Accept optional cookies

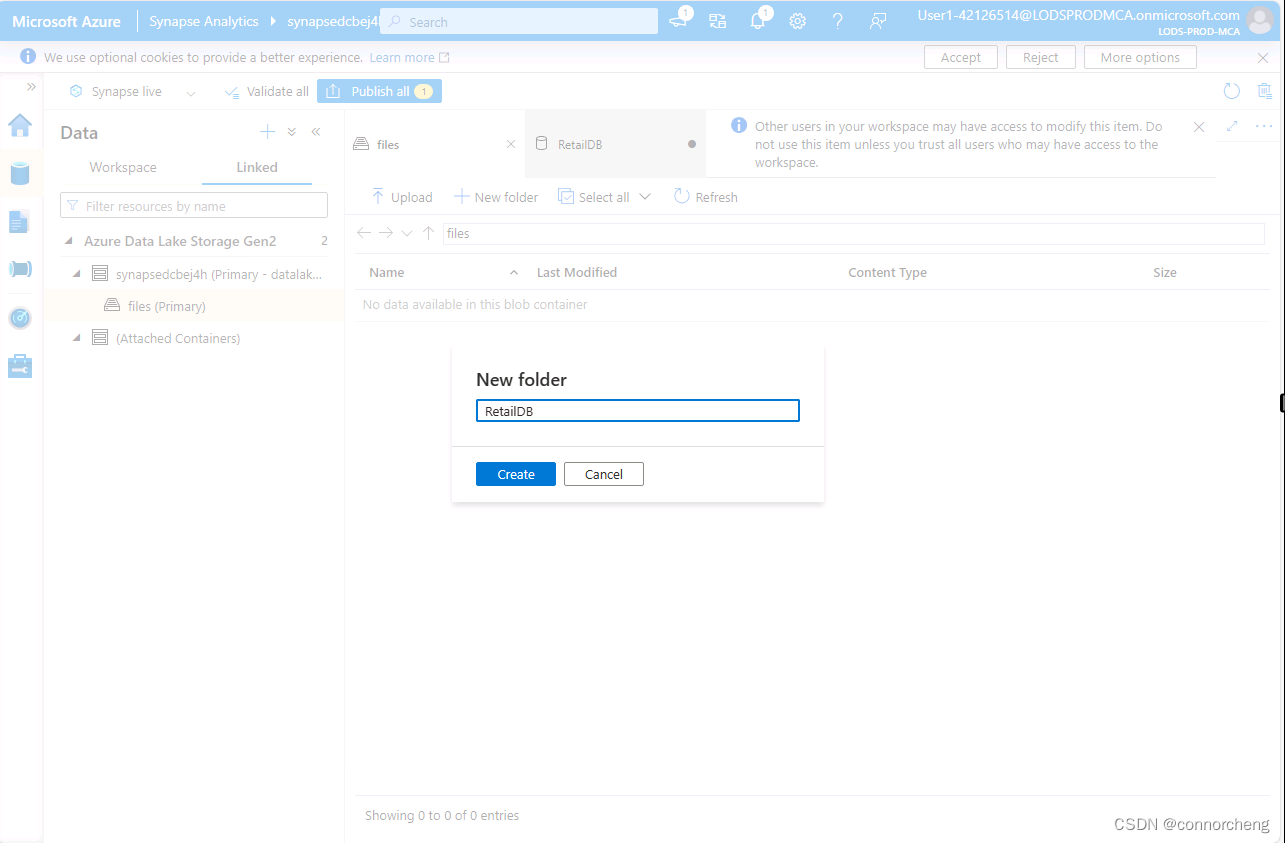960,57
